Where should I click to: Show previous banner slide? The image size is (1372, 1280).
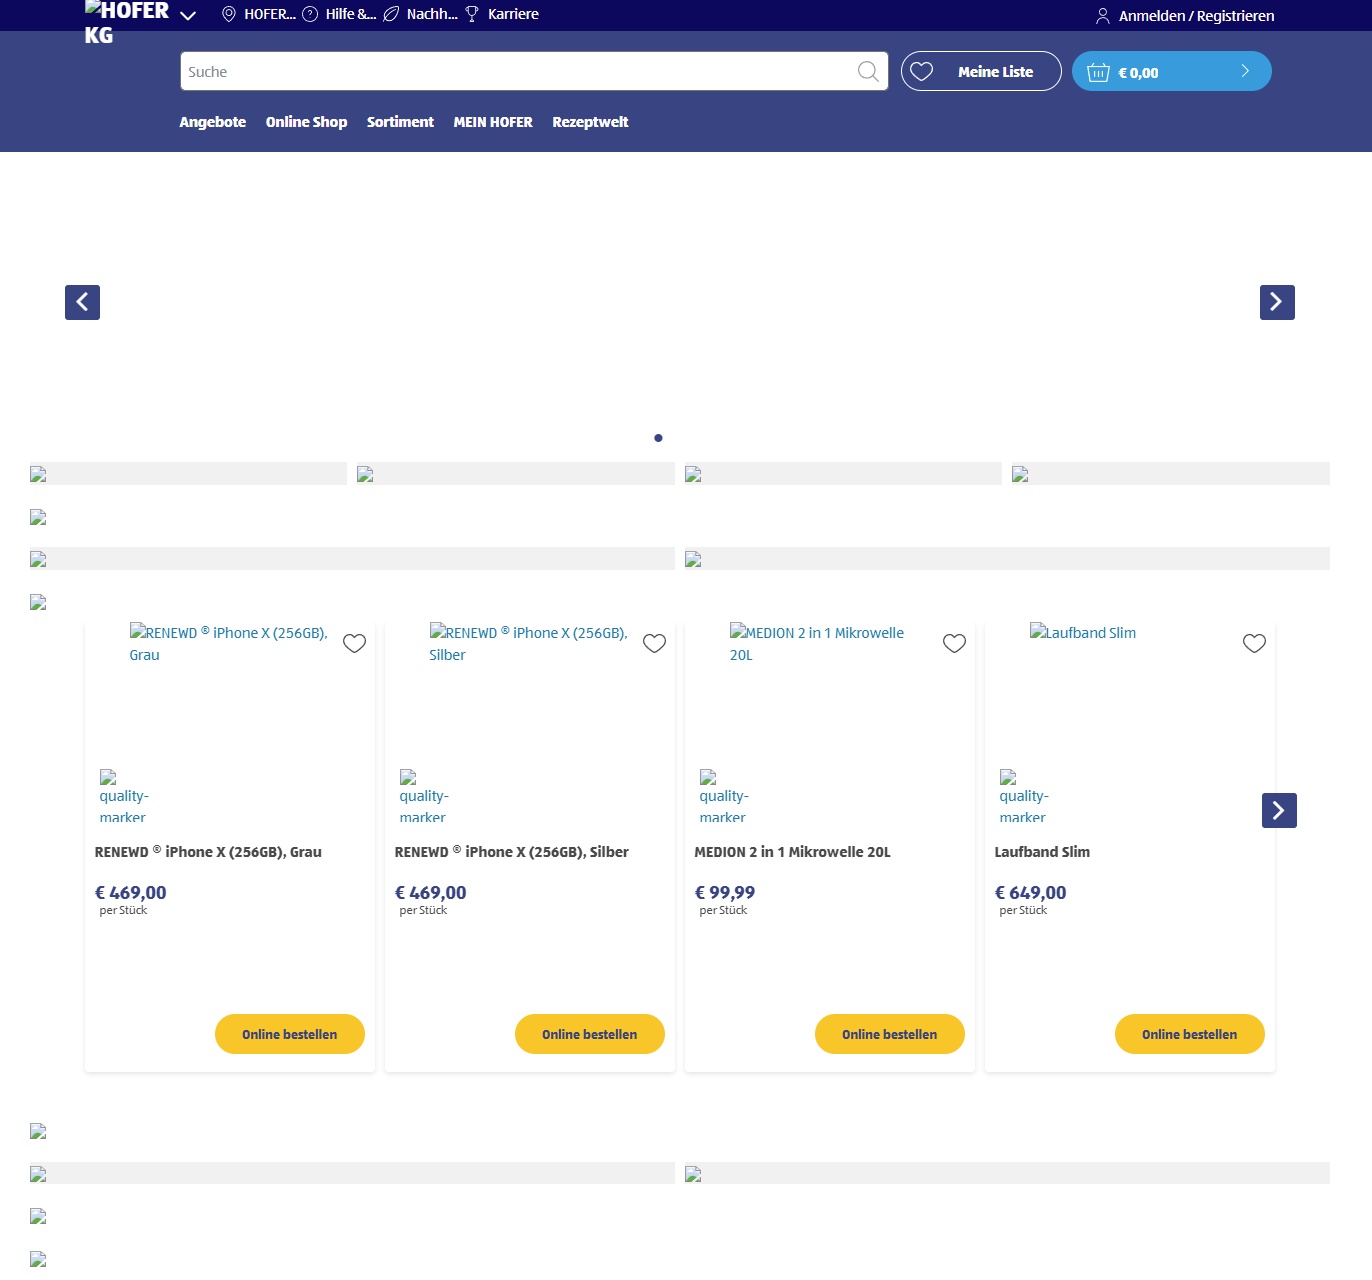(x=82, y=302)
